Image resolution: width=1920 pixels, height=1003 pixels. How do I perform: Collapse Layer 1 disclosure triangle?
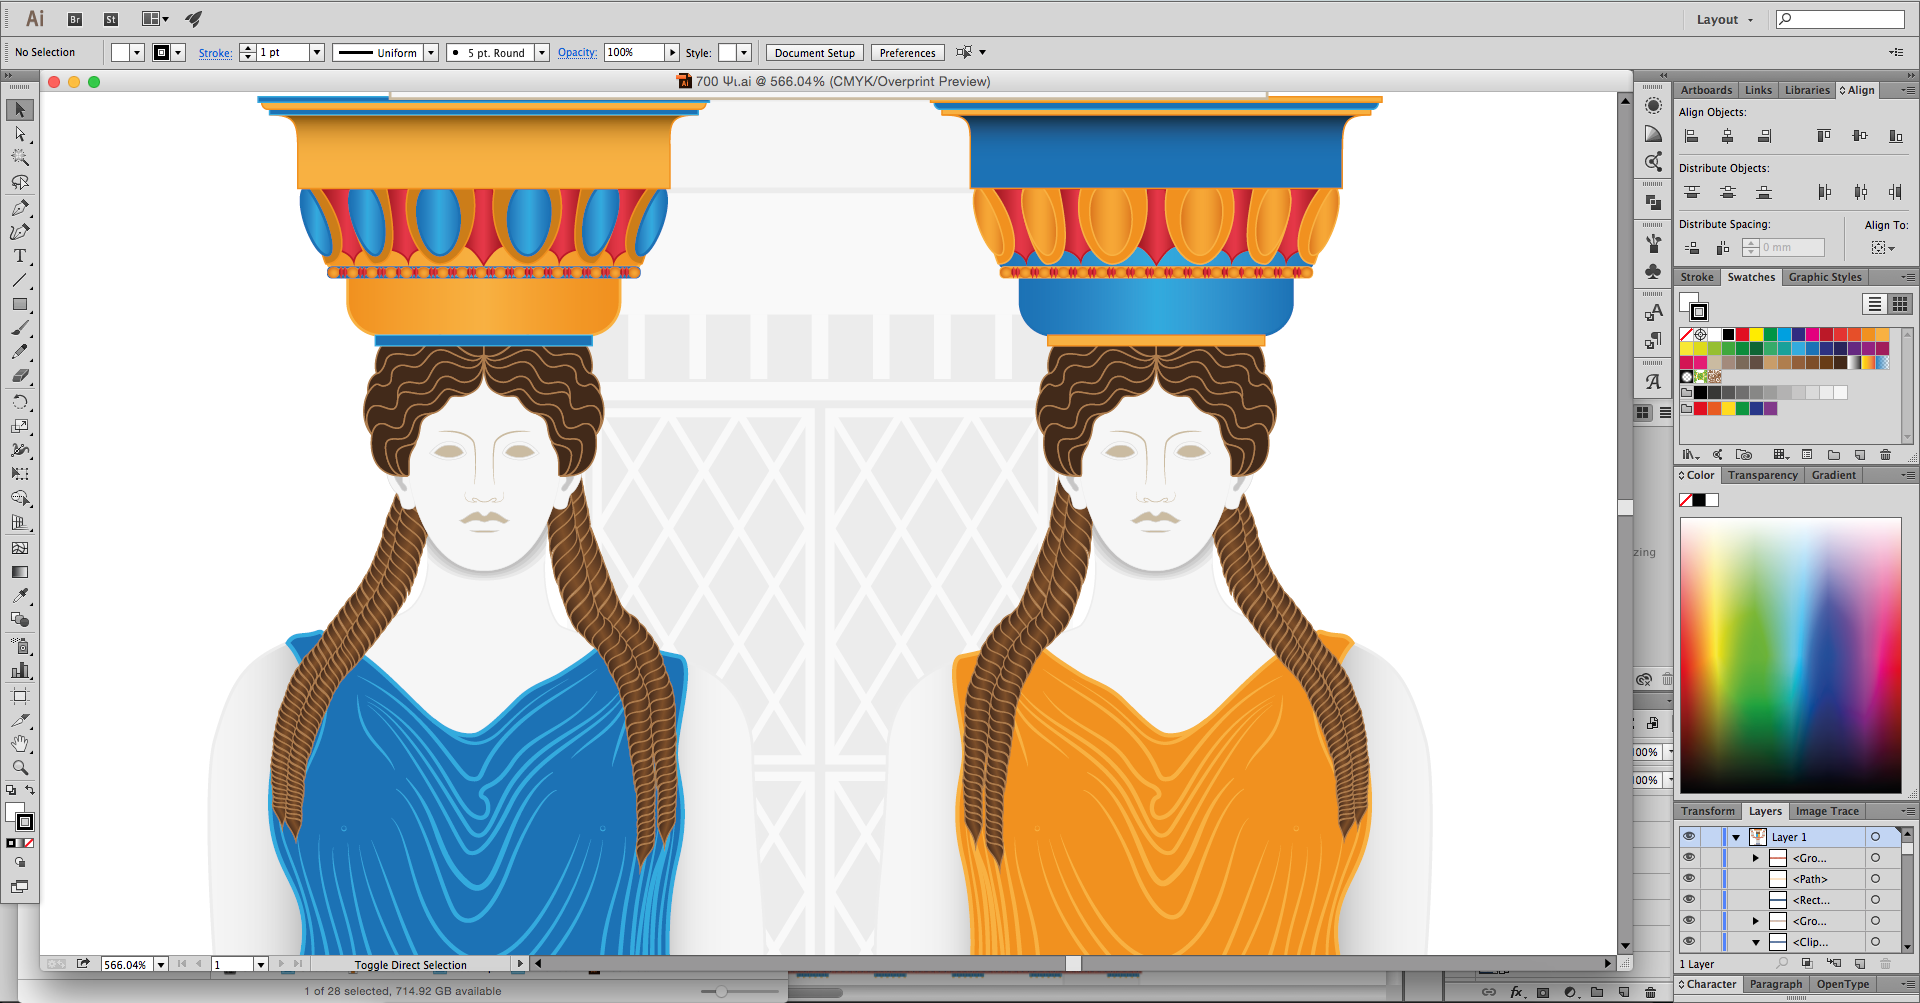click(x=1737, y=837)
